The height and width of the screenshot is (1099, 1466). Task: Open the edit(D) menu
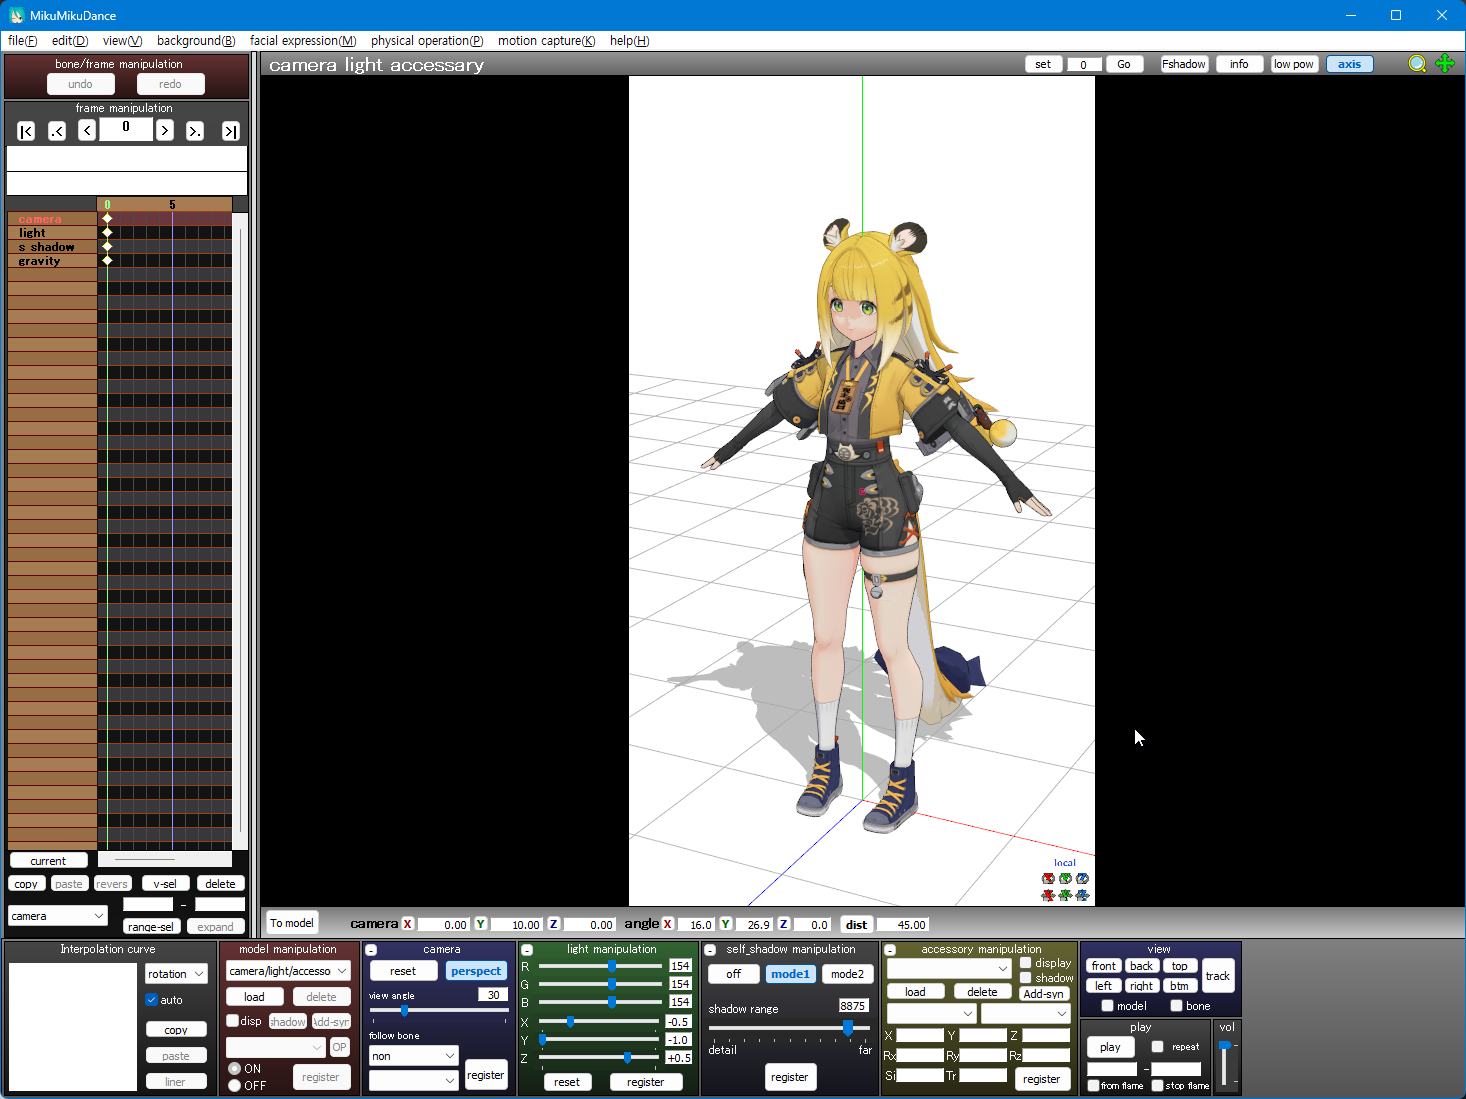(x=70, y=41)
